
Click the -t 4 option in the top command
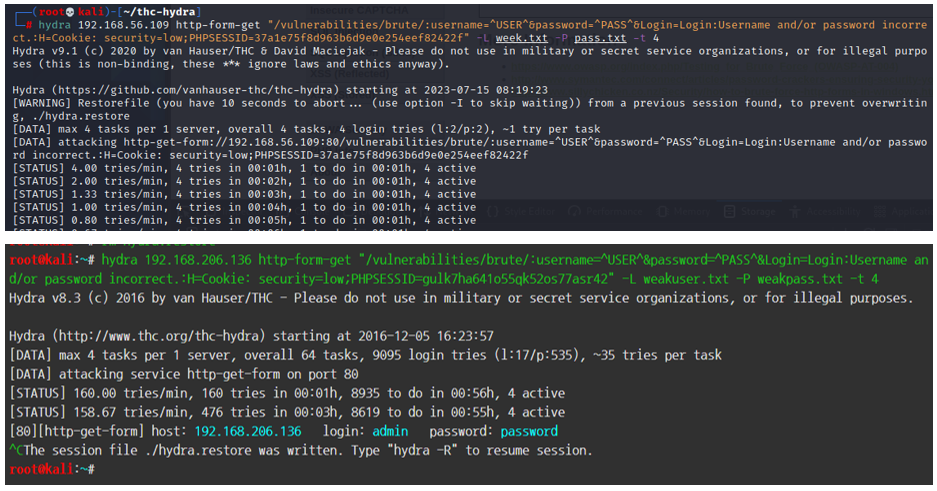click(x=646, y=38)
